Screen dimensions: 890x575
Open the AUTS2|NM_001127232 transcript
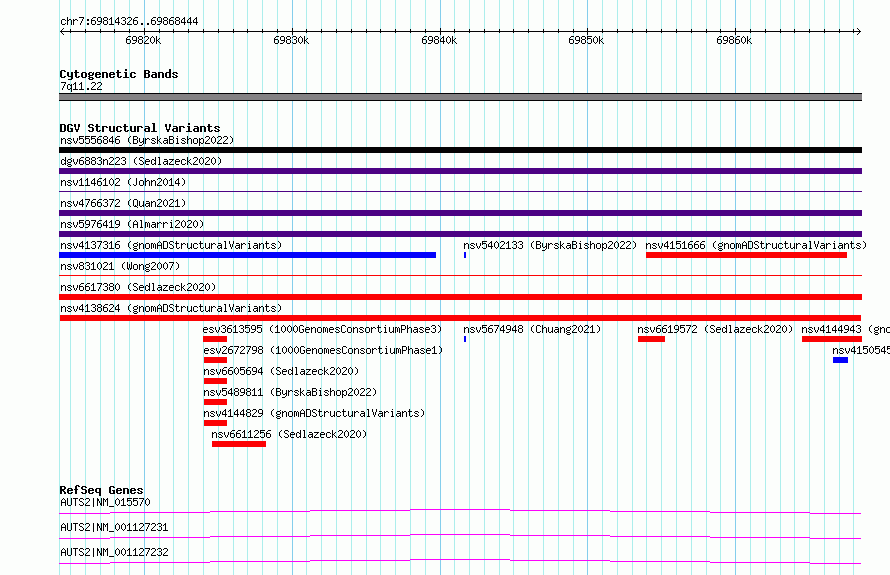click(114, 552)
